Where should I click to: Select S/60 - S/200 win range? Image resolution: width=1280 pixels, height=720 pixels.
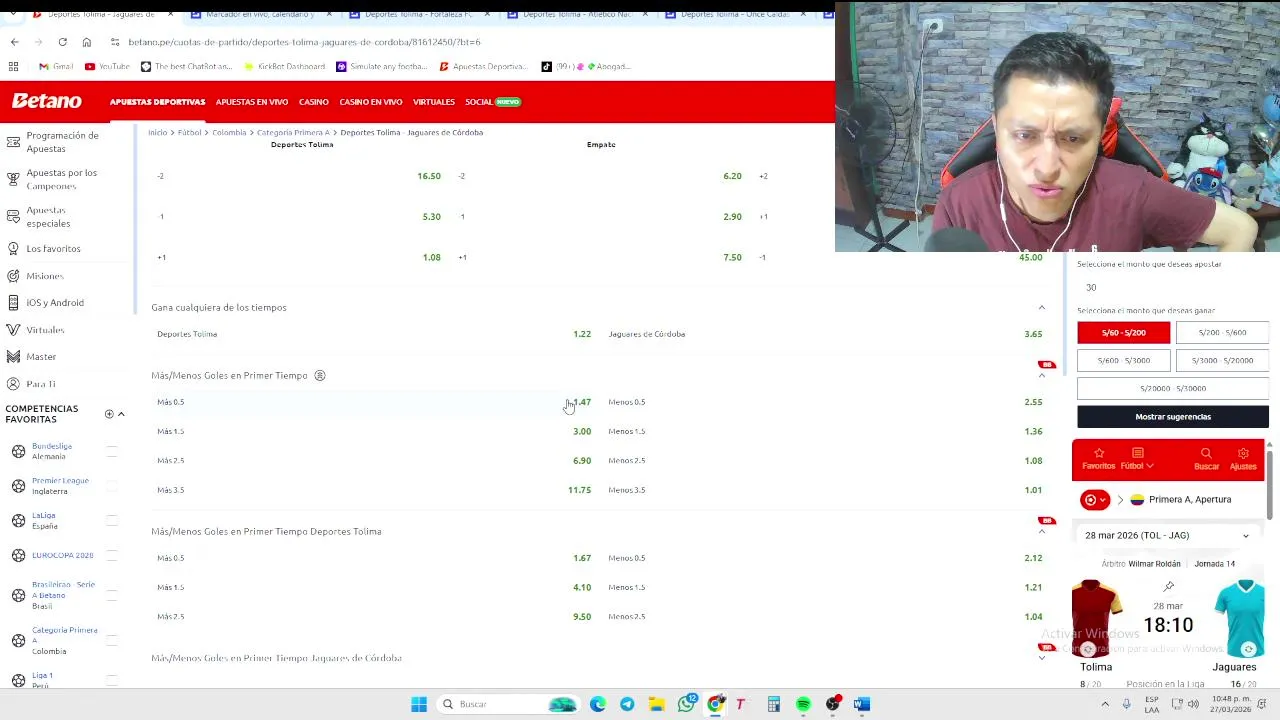click(1123, 332)
